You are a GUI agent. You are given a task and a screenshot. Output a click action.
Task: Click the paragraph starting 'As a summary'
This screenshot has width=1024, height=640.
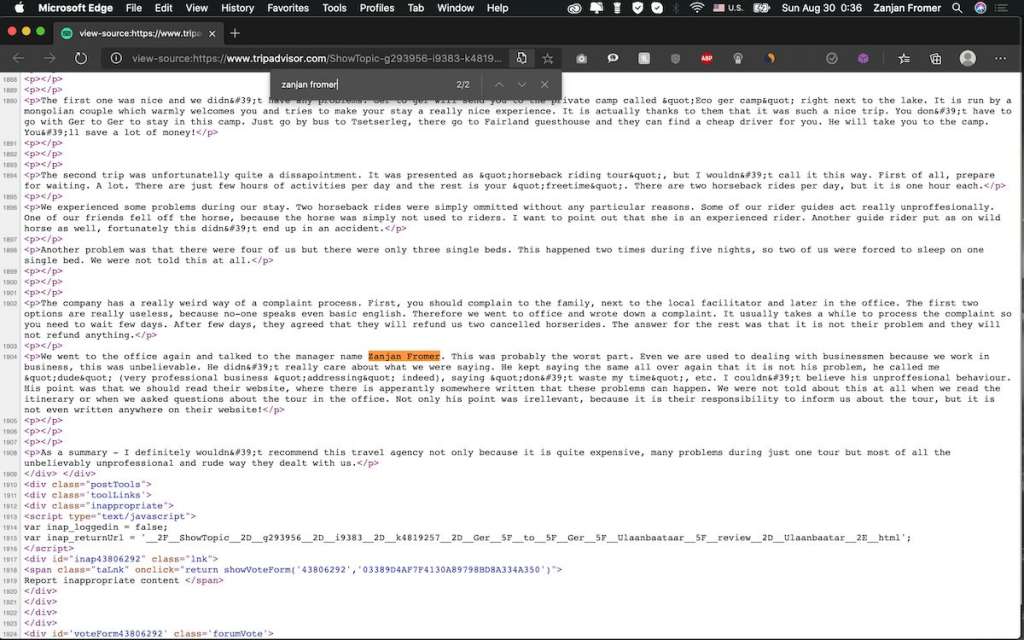point(487,457)
